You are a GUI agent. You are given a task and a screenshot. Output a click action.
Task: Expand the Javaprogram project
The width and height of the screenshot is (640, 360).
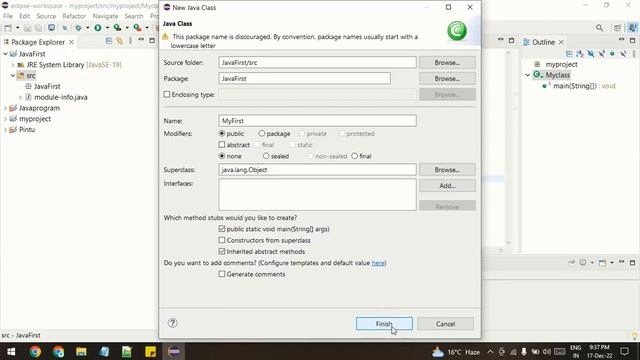5,108
